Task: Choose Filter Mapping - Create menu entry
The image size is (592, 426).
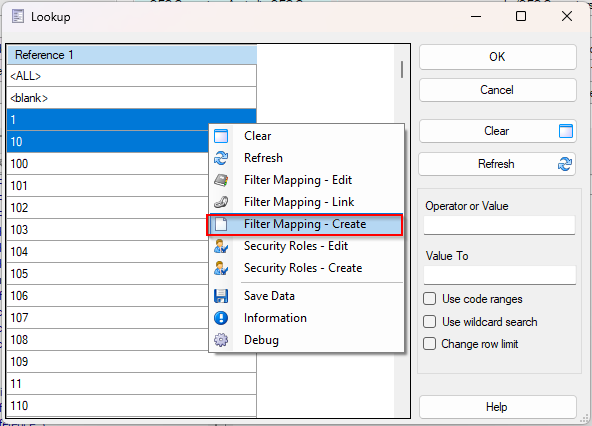Action: (305, 224)
